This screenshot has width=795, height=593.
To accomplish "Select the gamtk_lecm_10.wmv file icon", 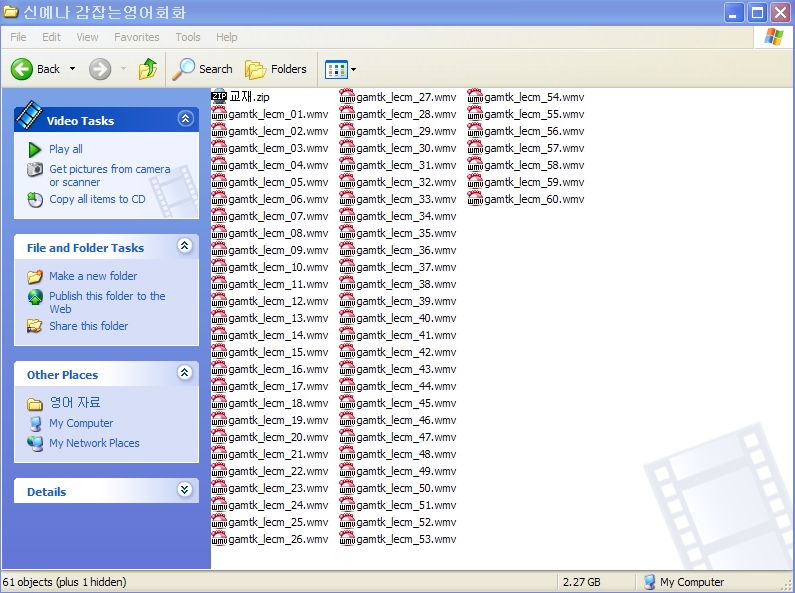I will coord(219,267).
